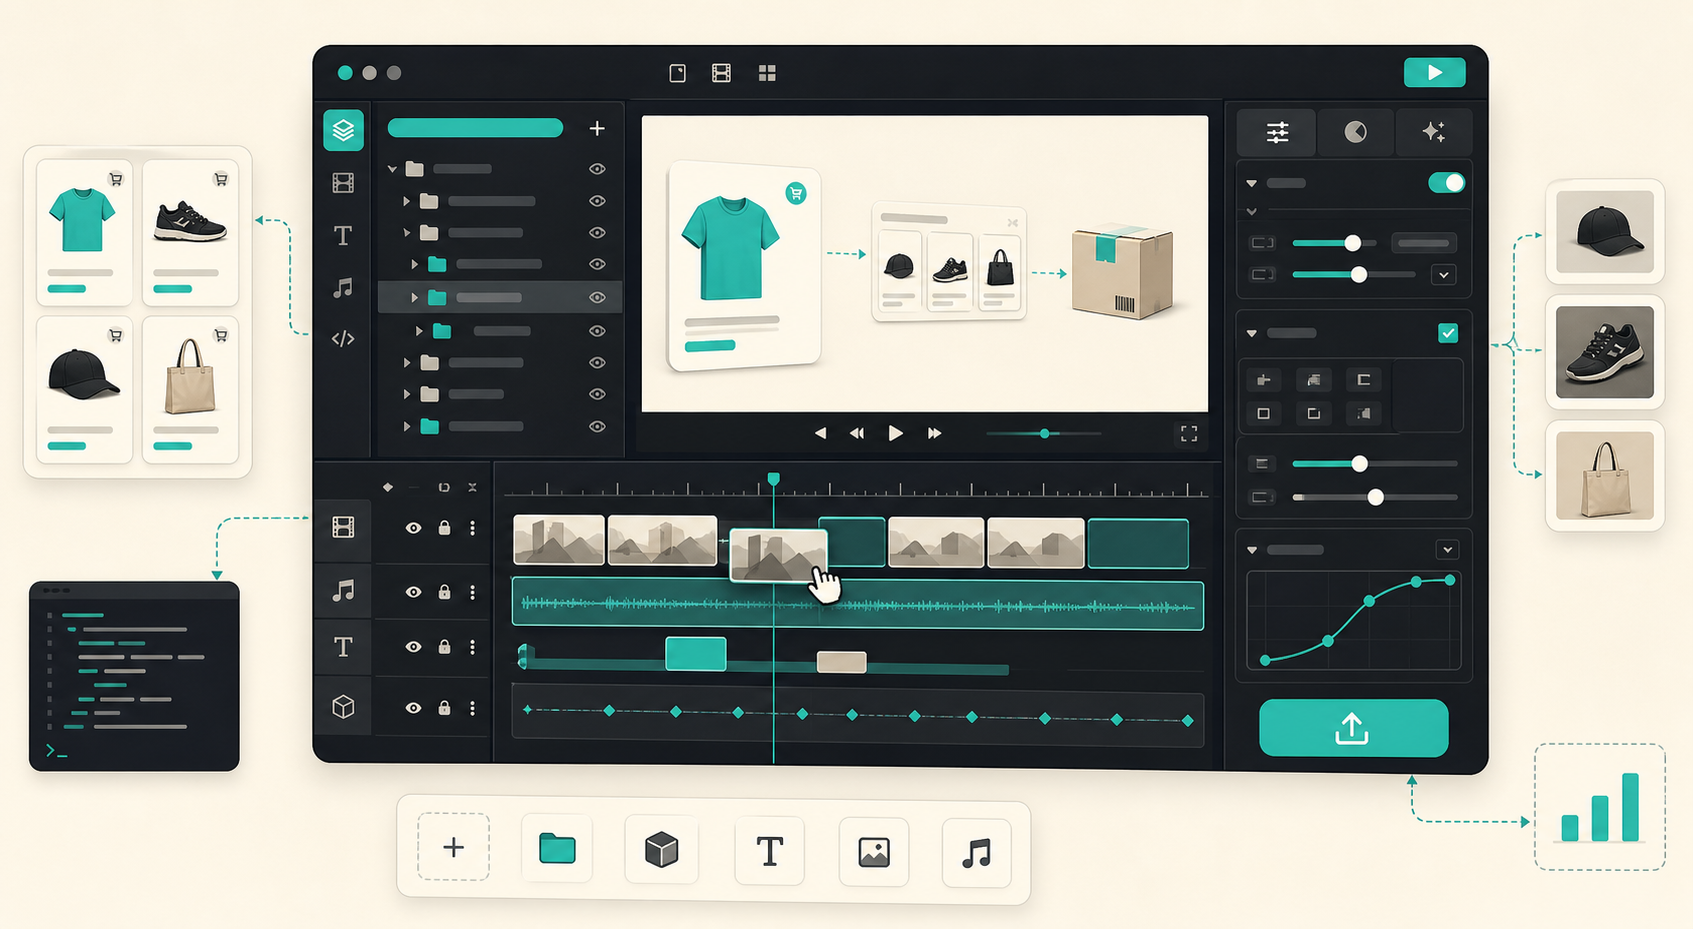The image size is (1693, 929).
Task: Add a new layer with the plus icon
Action: [x=597, y=128]
